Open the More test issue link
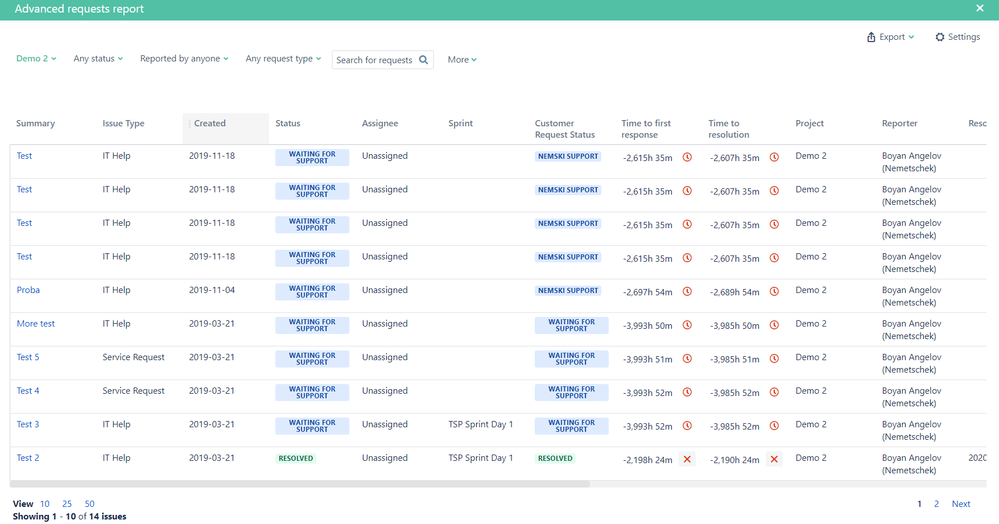Viewport: 999px width, 524px height. pos(36,323)
